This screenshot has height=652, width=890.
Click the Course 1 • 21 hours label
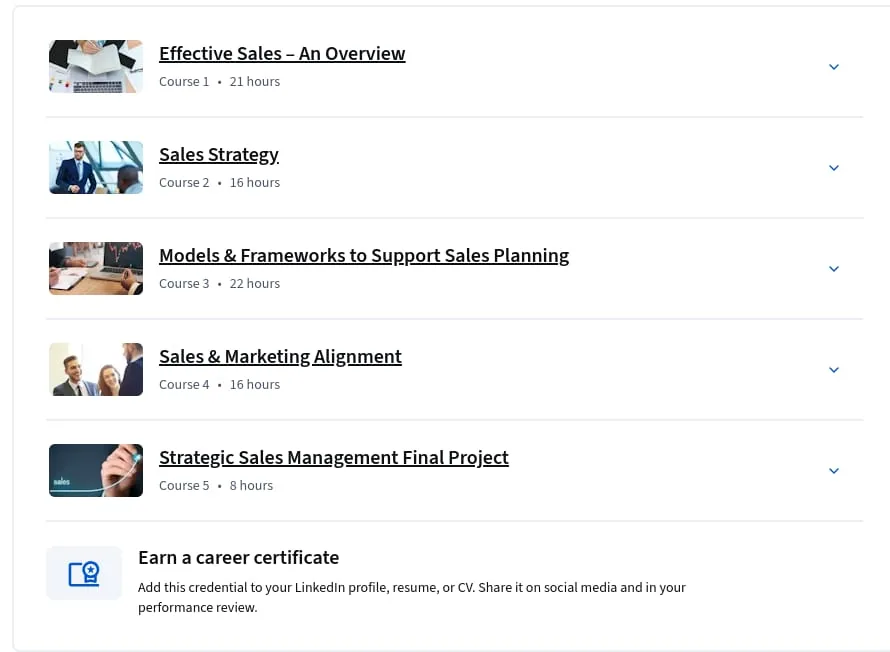pyautogui.click(x=220, y=82)
